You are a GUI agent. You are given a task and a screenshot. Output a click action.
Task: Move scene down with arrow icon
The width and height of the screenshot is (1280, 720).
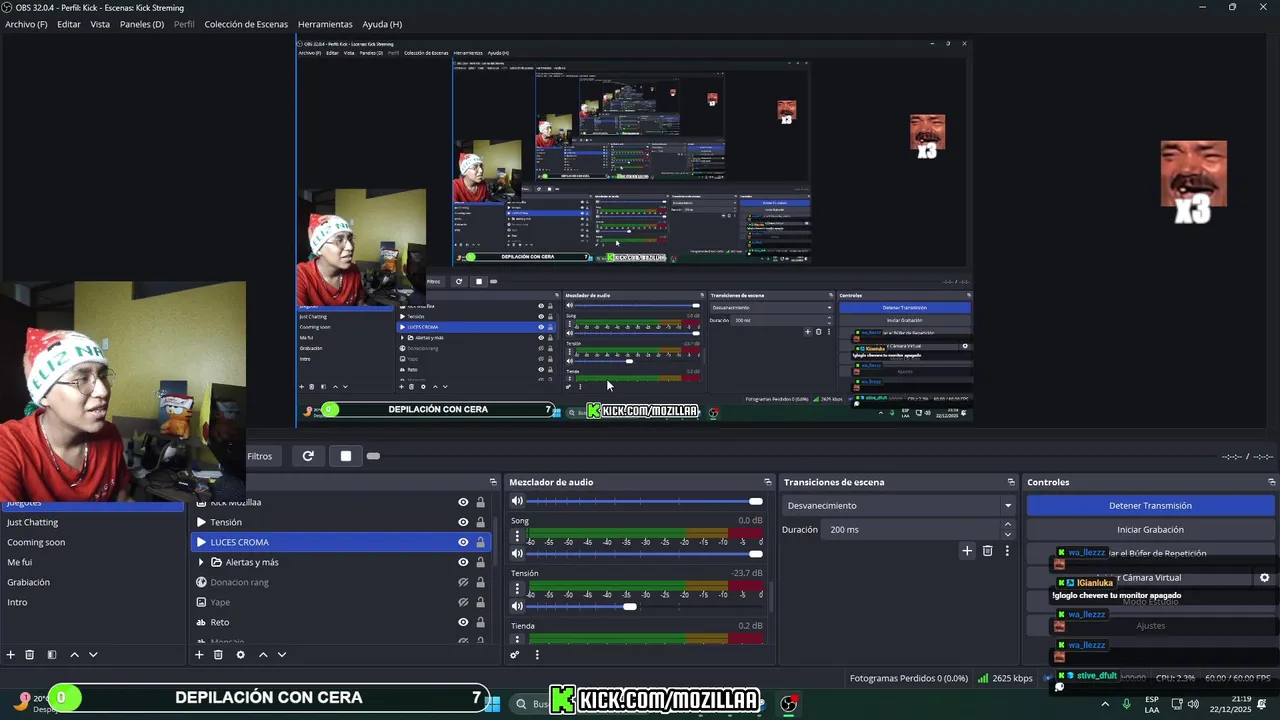coord(93,655)
